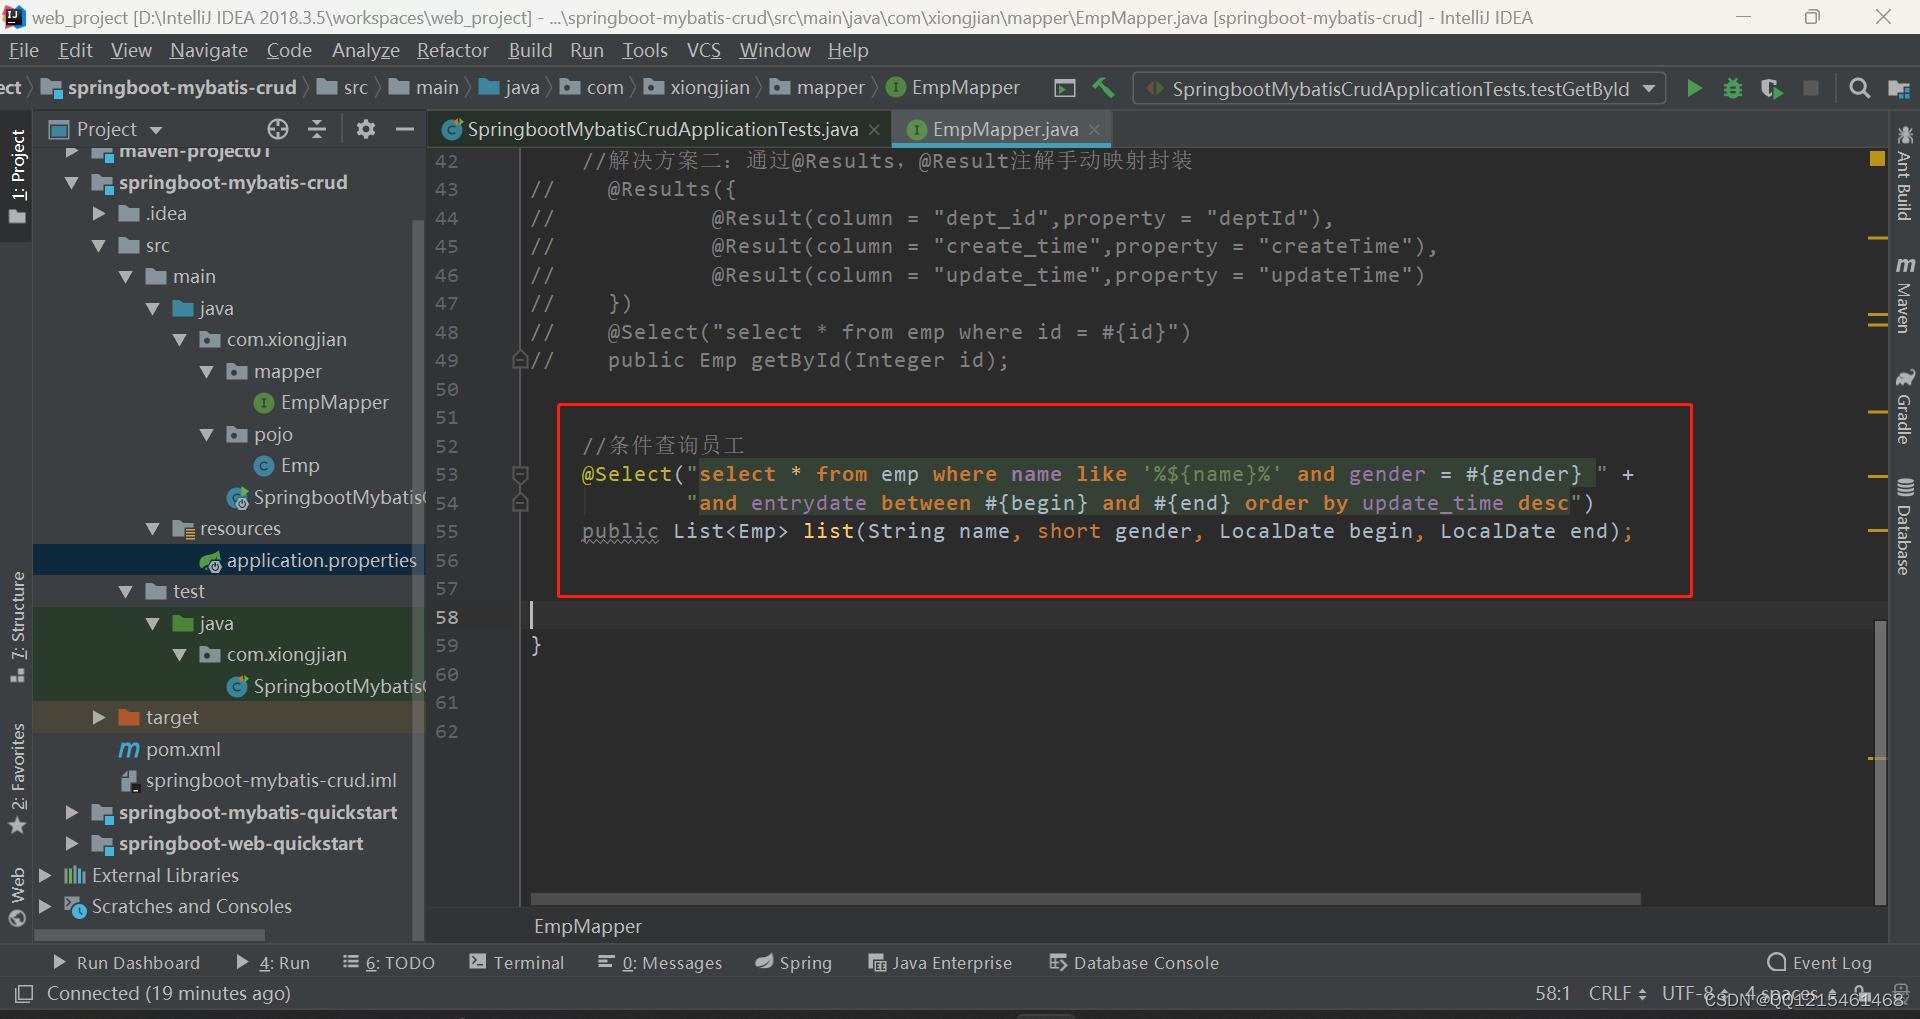Image resolution: width=1920 pixels, height=1019 pixels.
Task: Open Run Dashboard panel
Action: 126,962
